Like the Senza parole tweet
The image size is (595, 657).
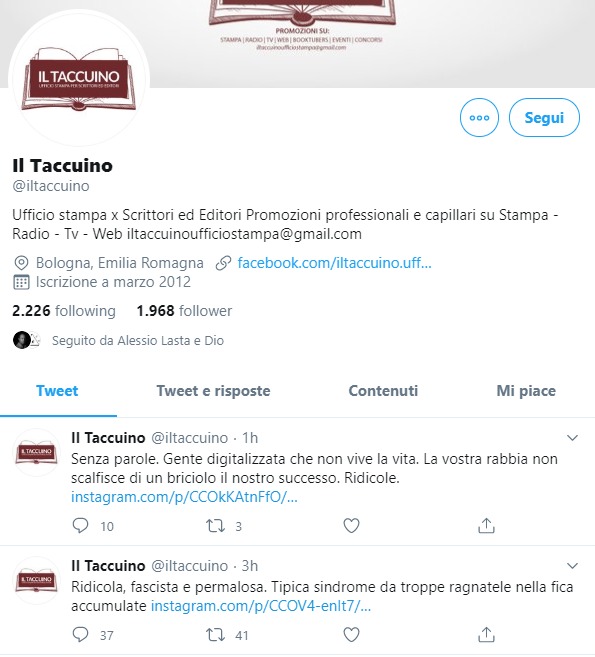click(x=351, y=525)
